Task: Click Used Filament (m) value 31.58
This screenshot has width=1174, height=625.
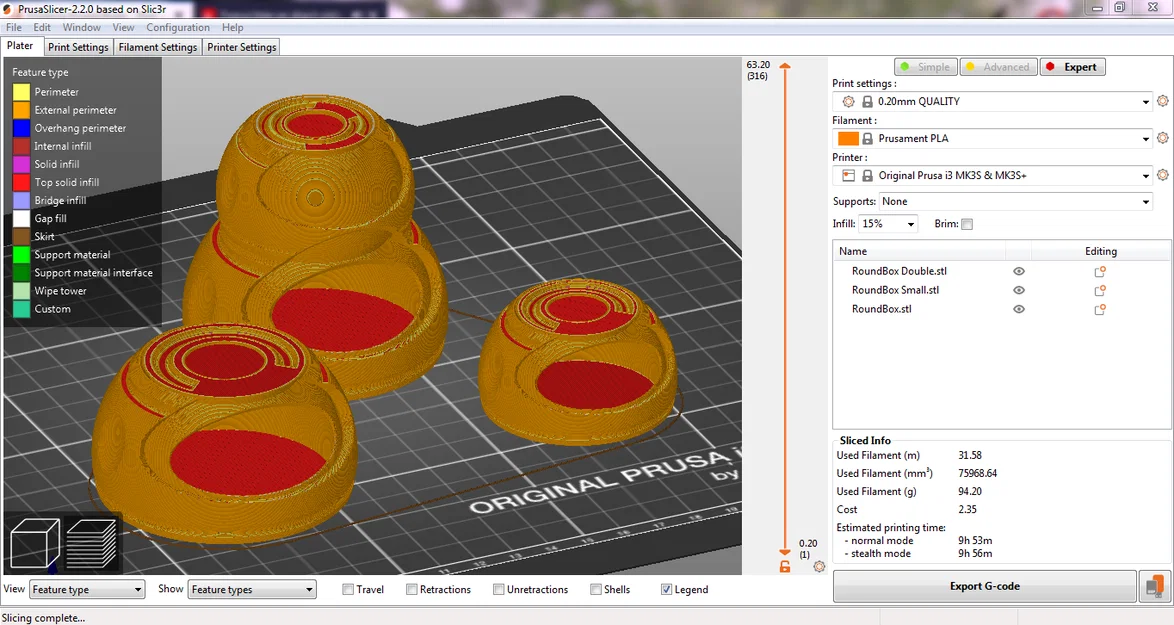Action: 970,455
